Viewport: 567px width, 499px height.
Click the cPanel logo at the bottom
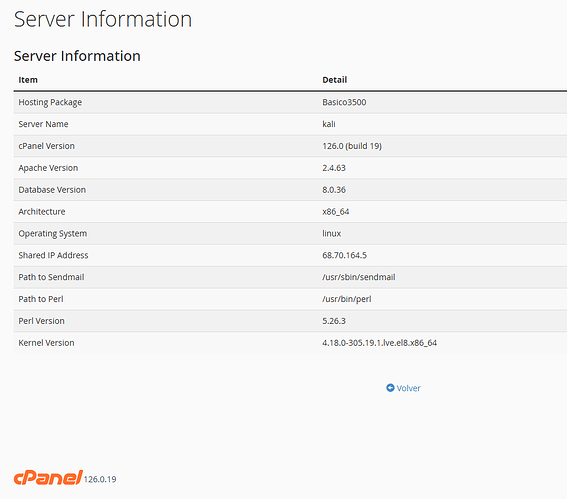[x=48, y=478]
